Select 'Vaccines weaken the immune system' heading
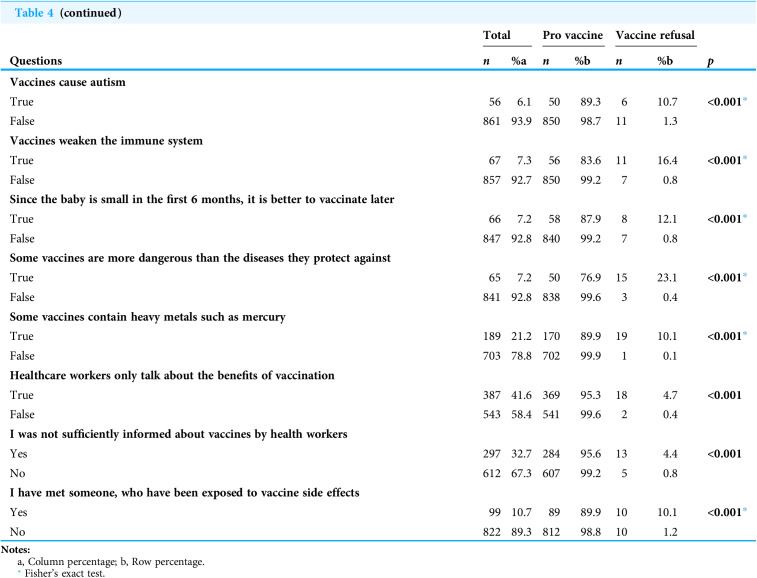 (x=106, y=141)
